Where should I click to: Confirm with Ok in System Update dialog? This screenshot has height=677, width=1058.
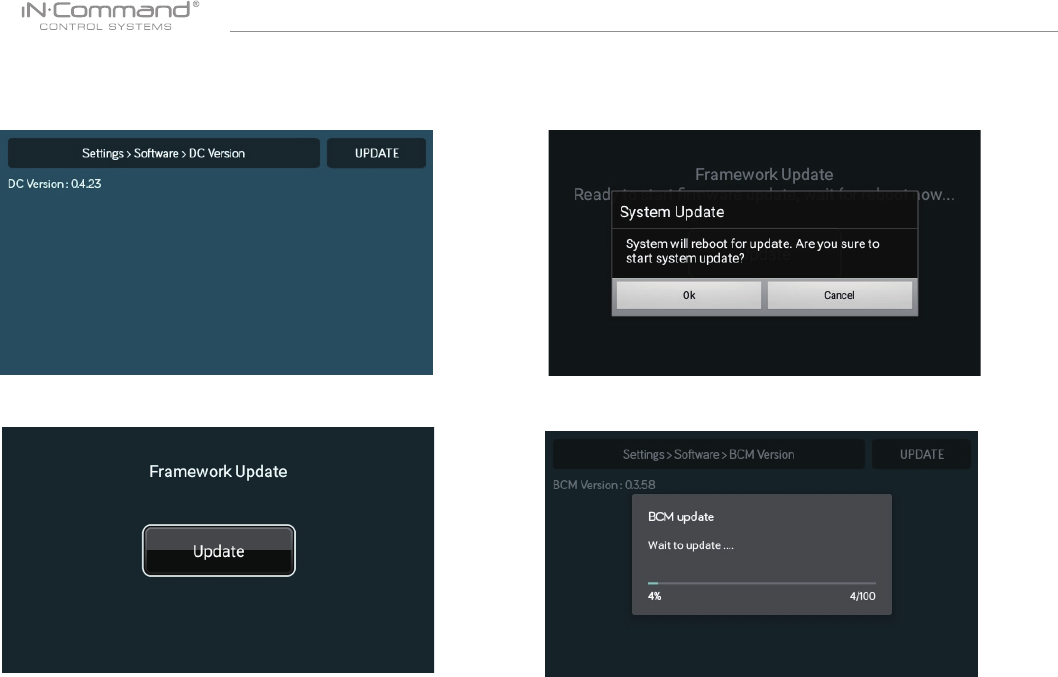689,295
